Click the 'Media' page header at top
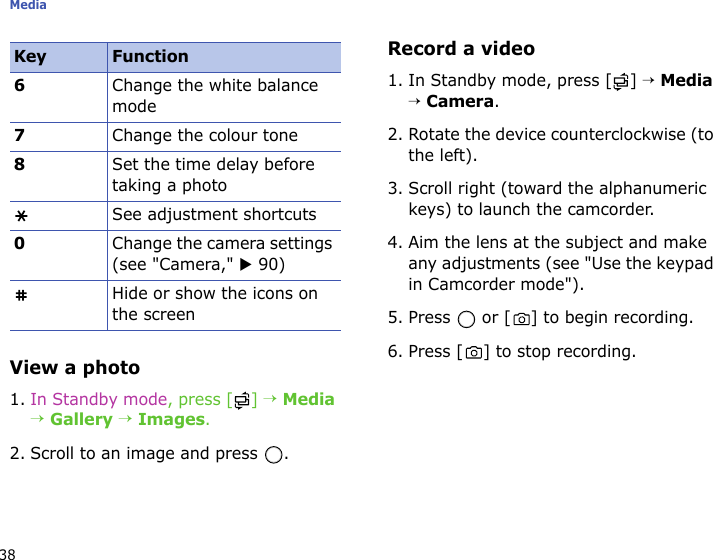 click(28, 6)
